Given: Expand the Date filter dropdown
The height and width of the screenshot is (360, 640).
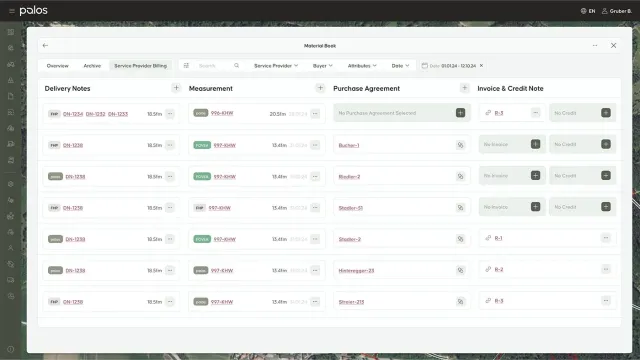Looking at the screenshot, I should pos(400,66).
